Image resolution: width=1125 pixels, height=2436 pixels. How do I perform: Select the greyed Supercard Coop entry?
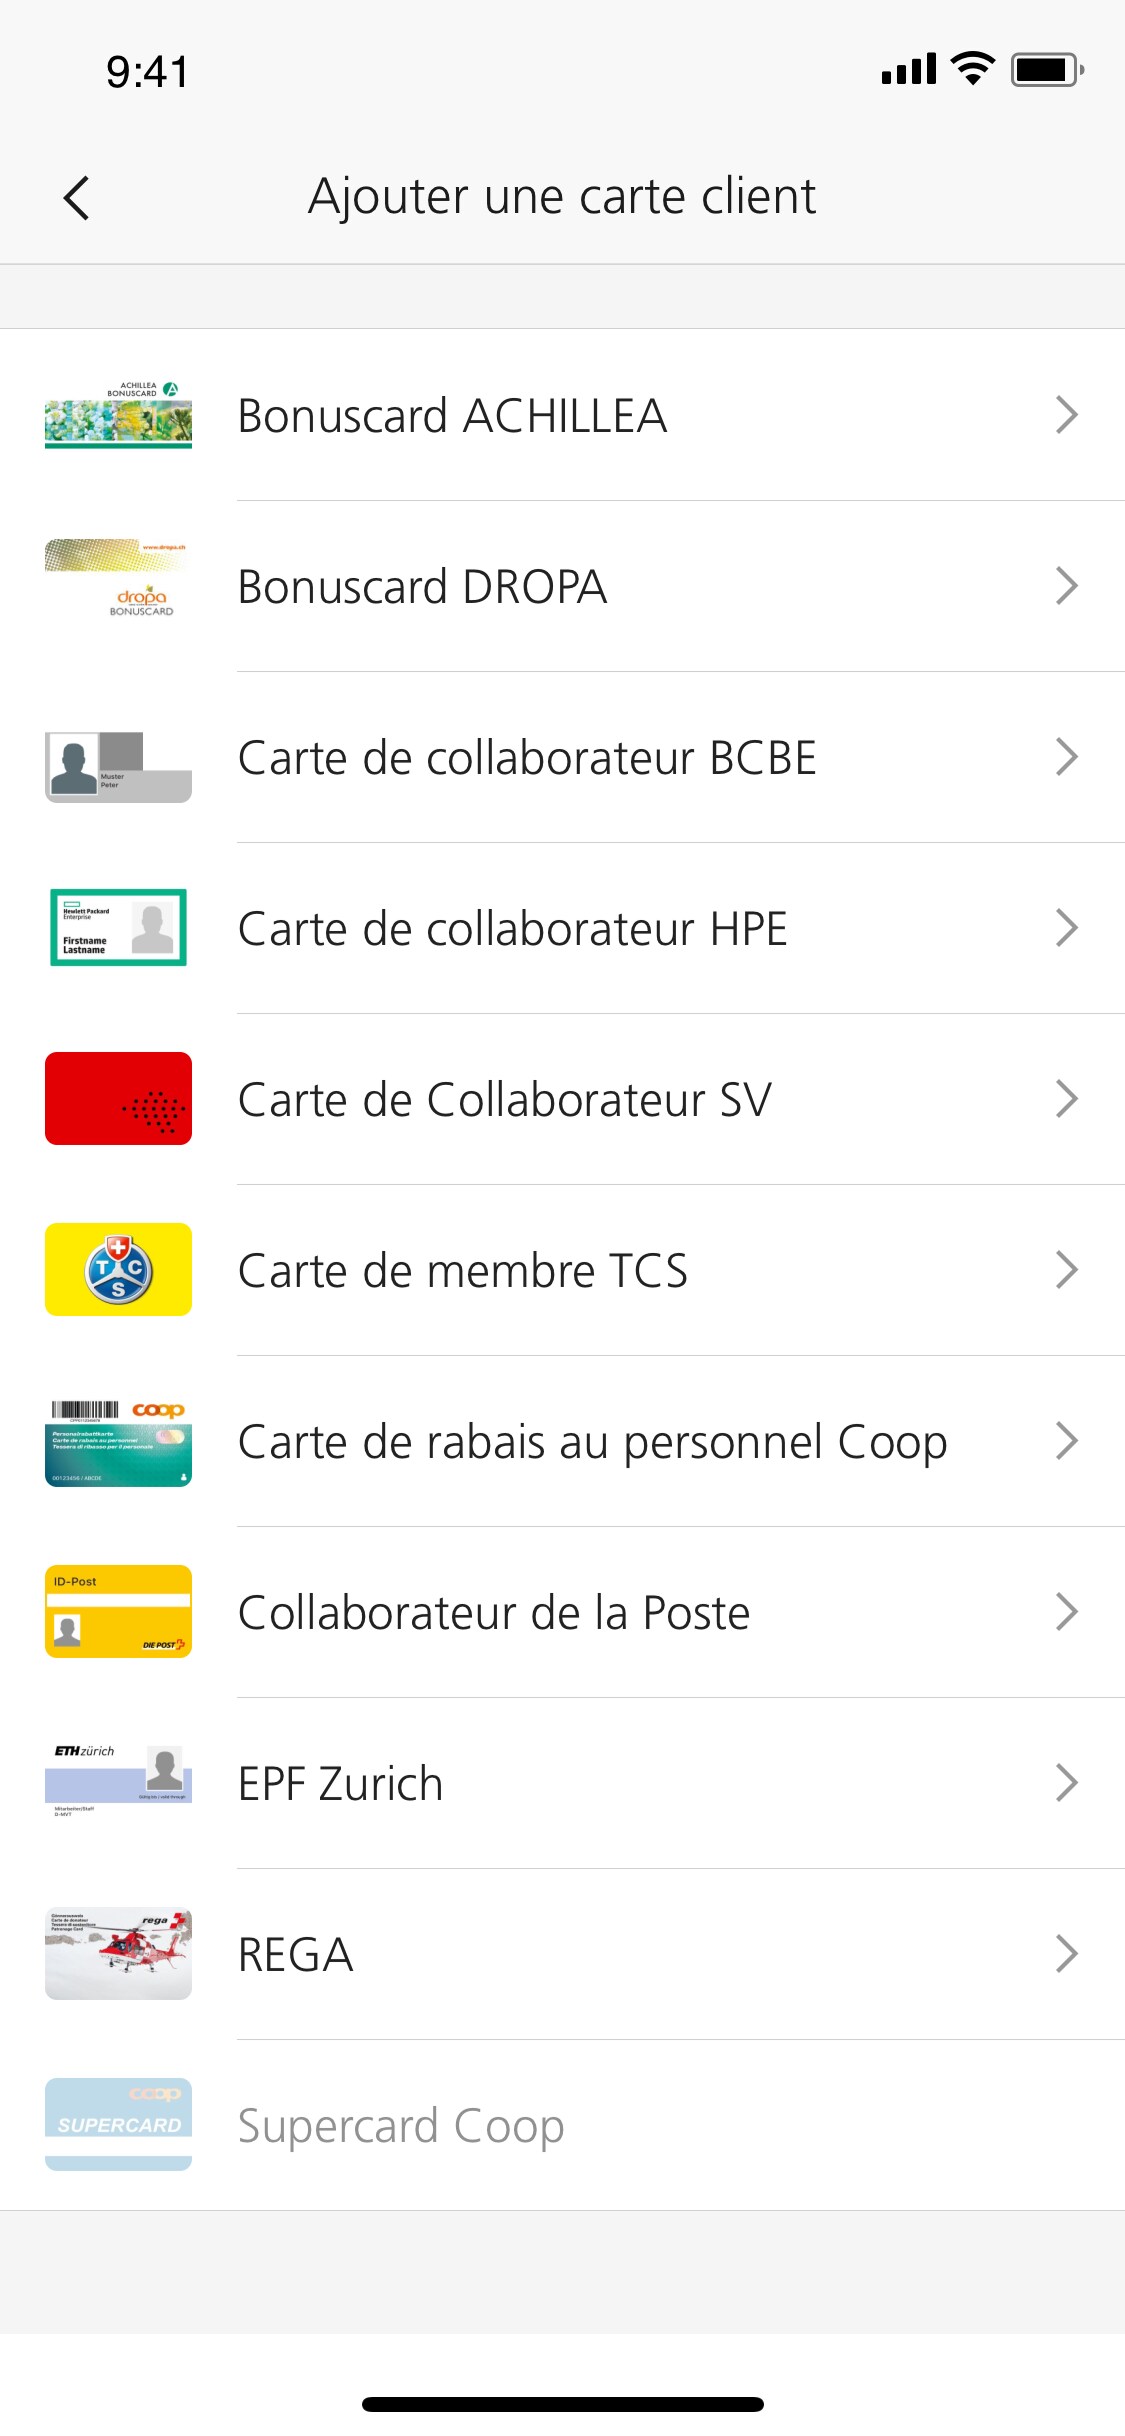(401, 2126)
